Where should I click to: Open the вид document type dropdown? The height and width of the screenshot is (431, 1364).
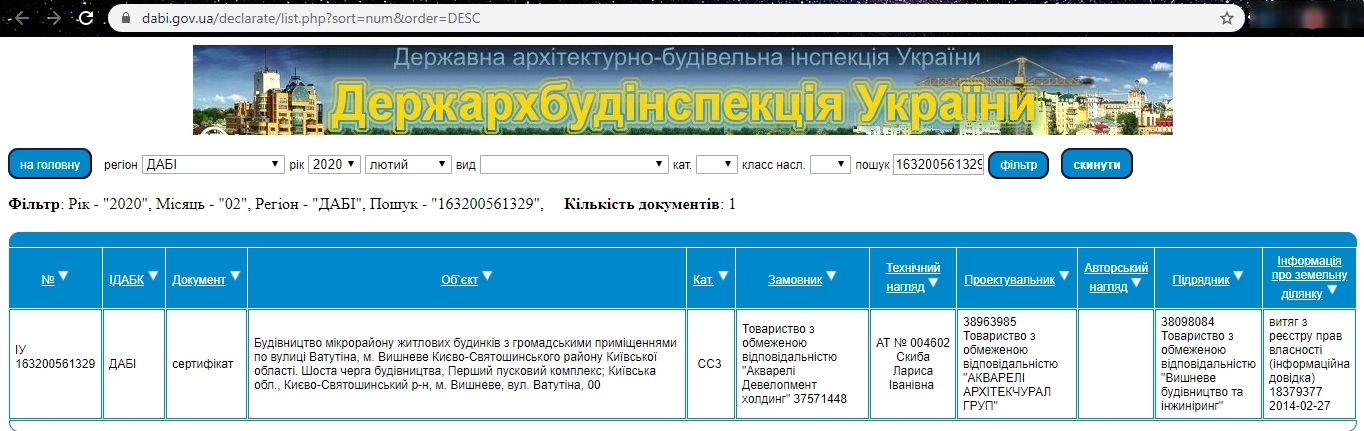[574, 164]
